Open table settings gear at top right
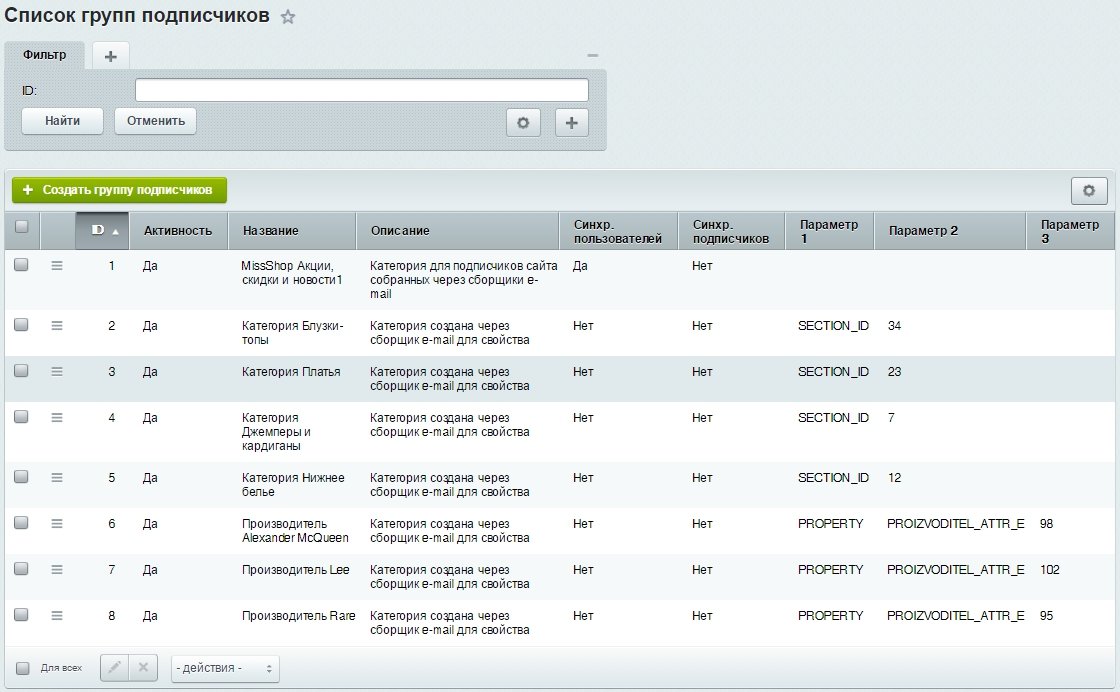 [1089, 191]
